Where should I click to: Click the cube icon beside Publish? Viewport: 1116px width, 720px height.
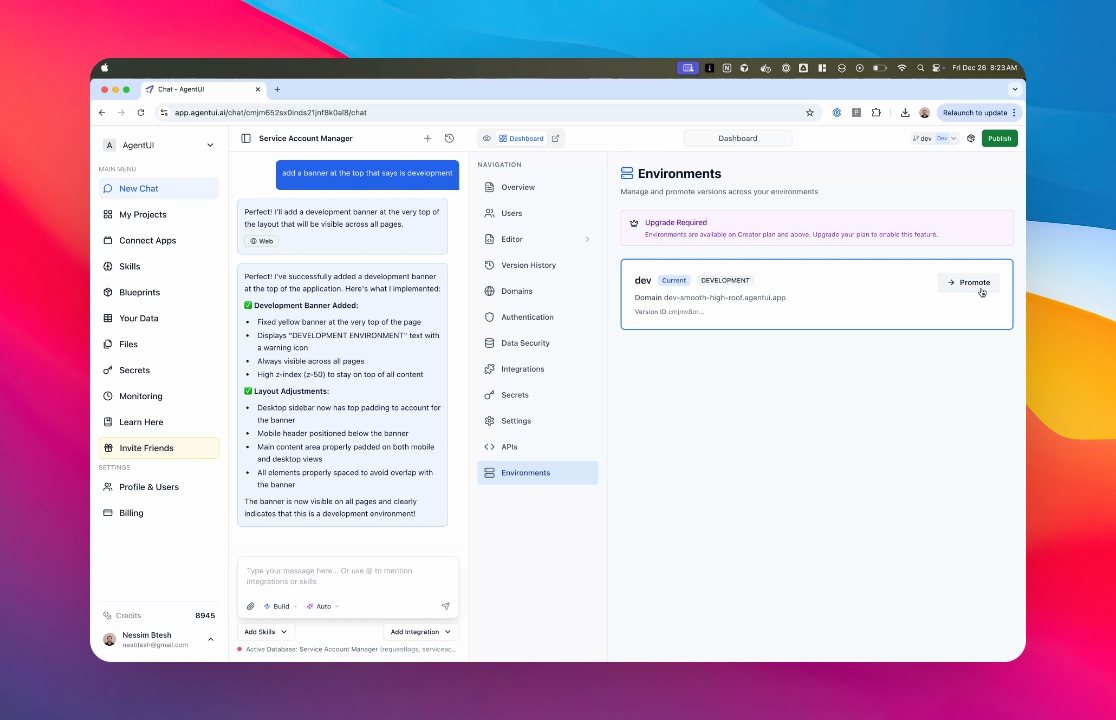pos(971,139)
